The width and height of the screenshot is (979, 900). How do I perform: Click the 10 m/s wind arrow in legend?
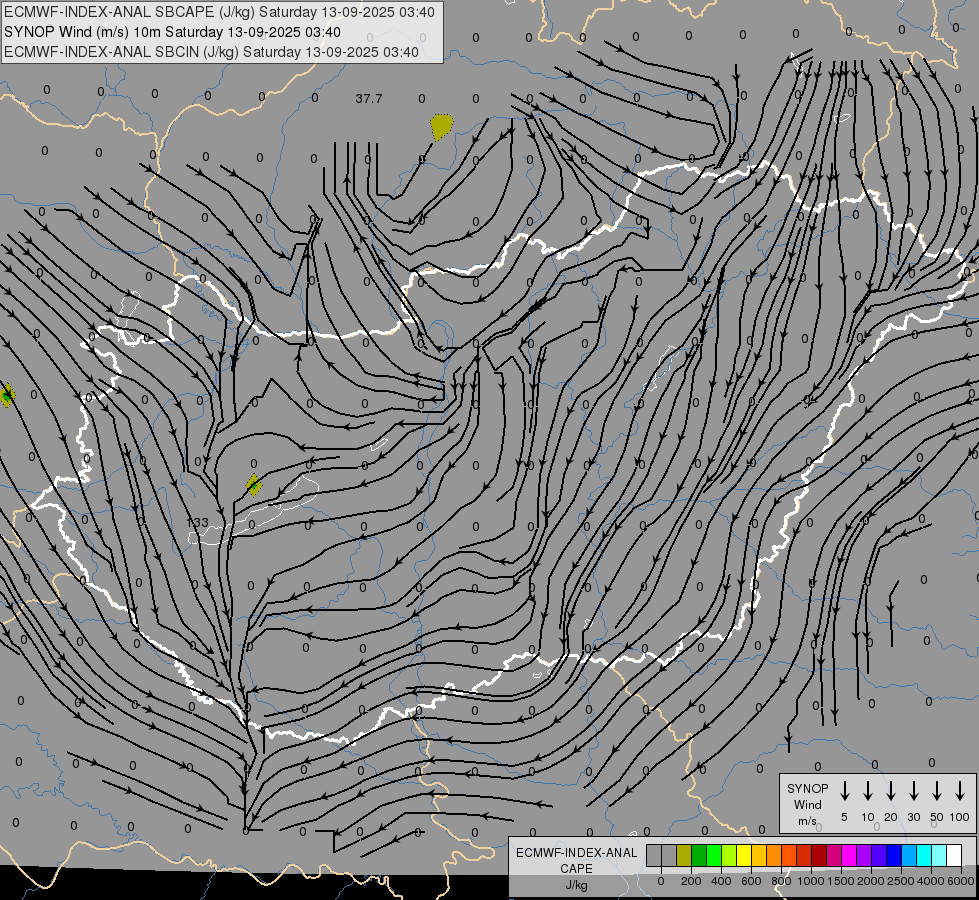(868, 791)
